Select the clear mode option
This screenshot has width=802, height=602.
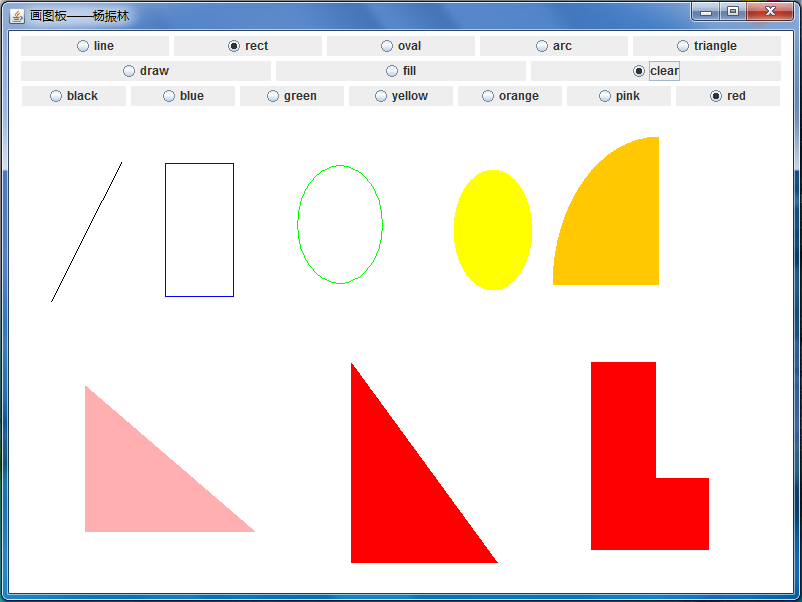pyautogui.click(x=656, y=71)
